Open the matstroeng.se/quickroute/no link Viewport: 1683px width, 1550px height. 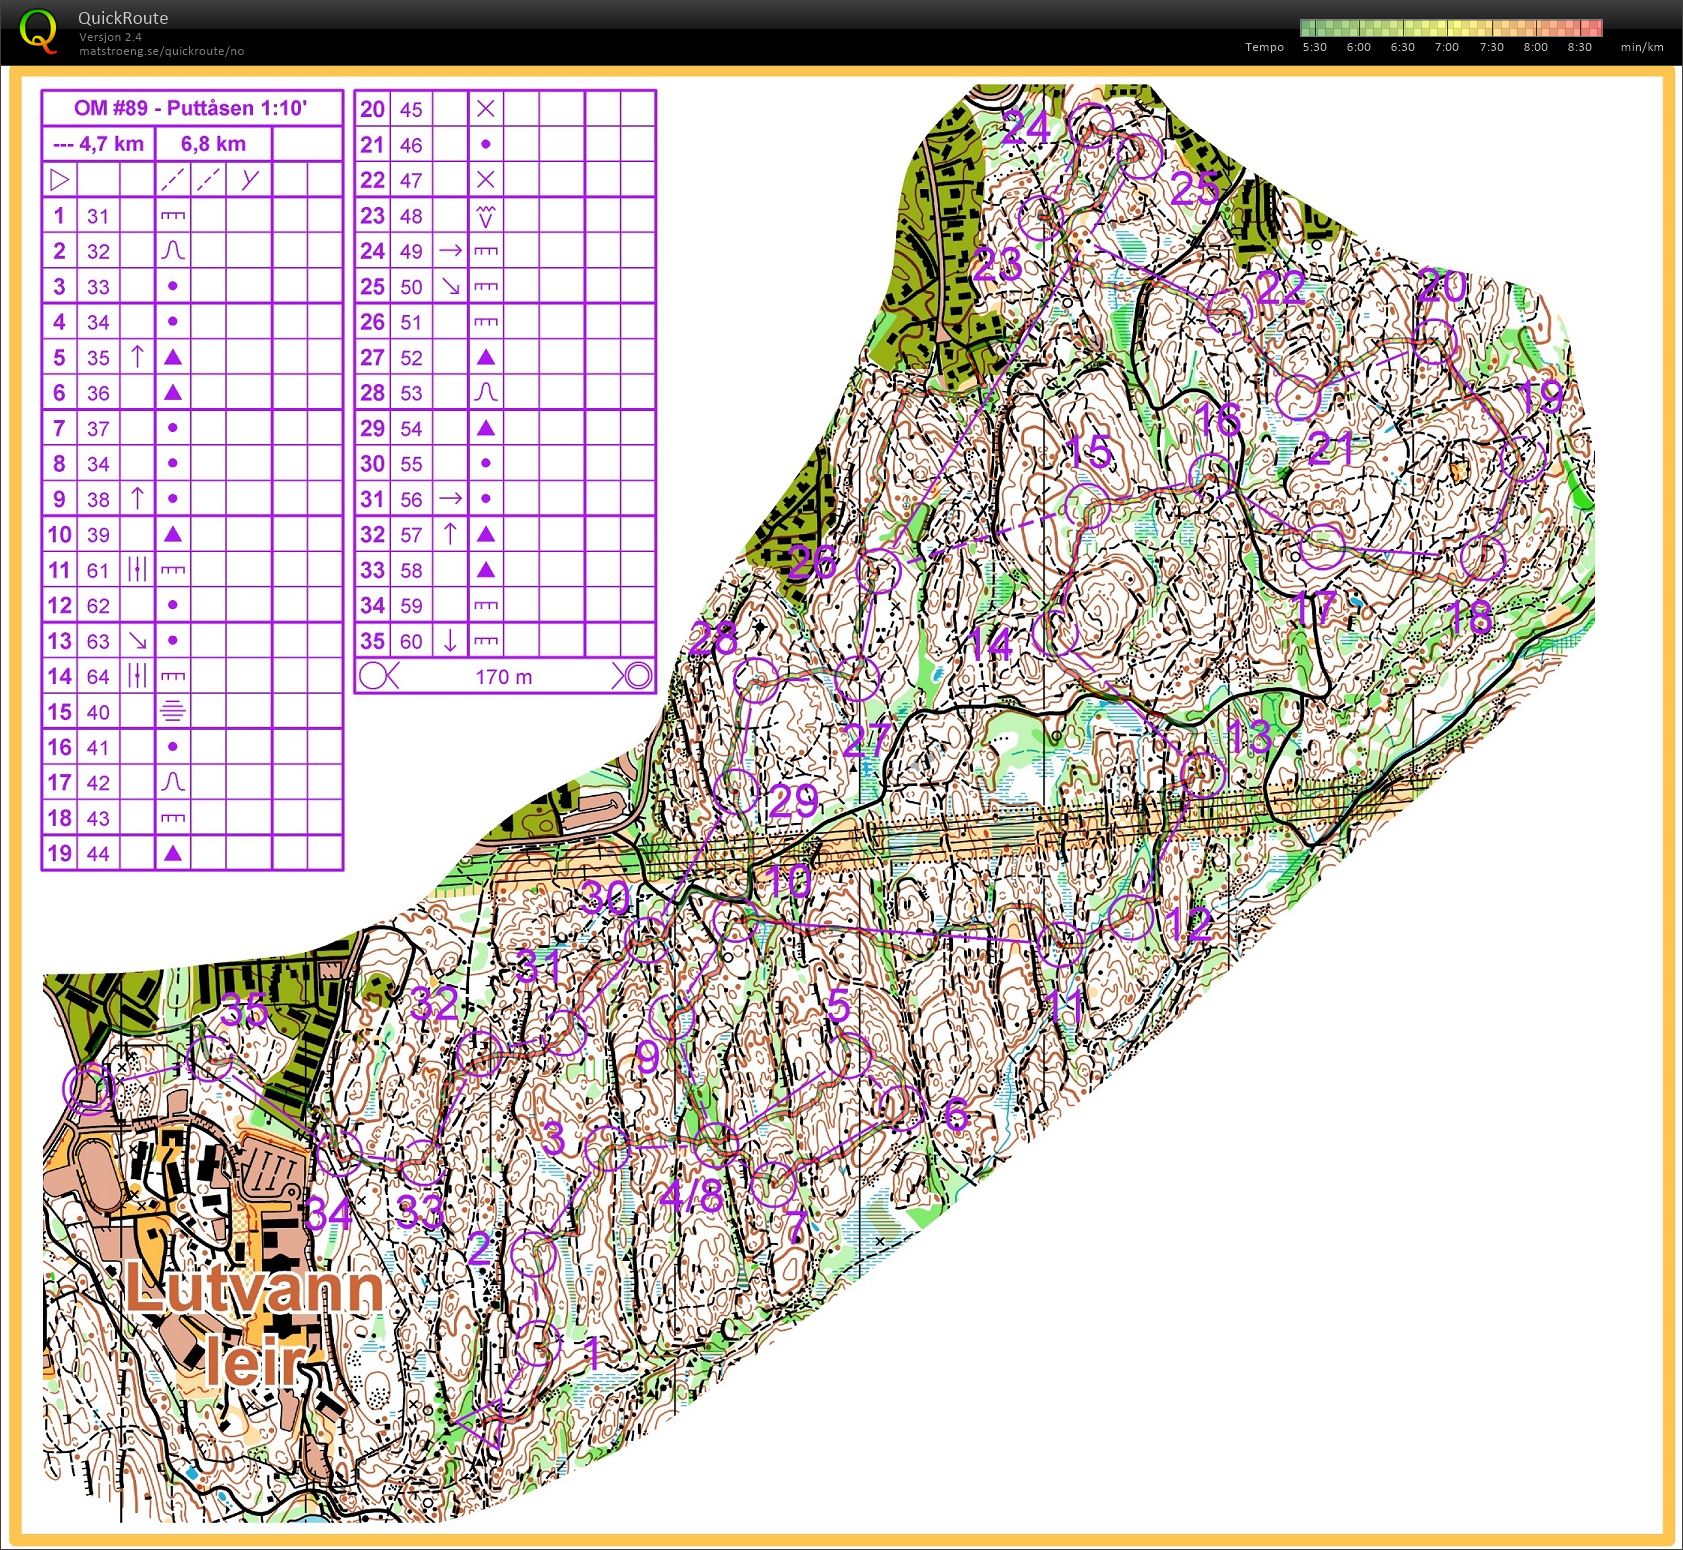pos(161,51)
